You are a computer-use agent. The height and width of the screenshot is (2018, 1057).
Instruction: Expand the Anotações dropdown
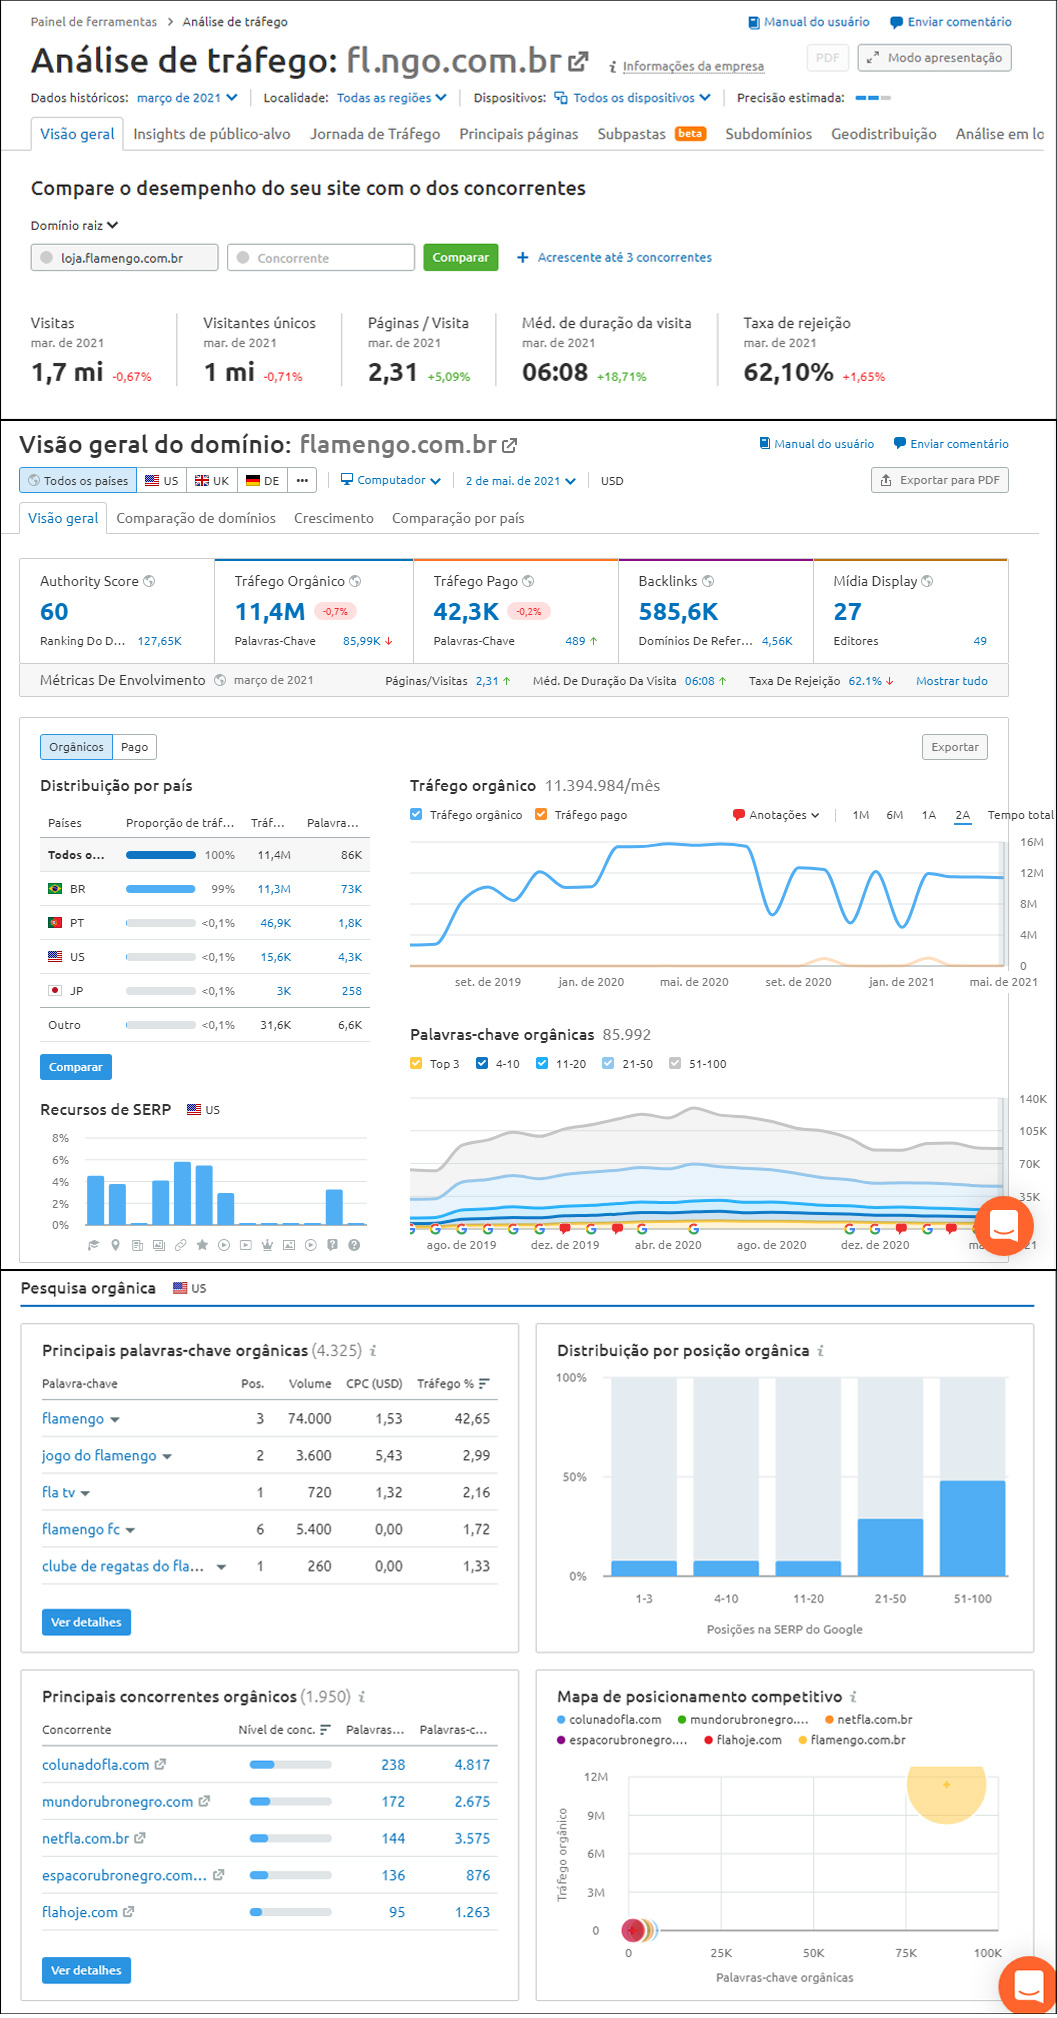point(776,815)
